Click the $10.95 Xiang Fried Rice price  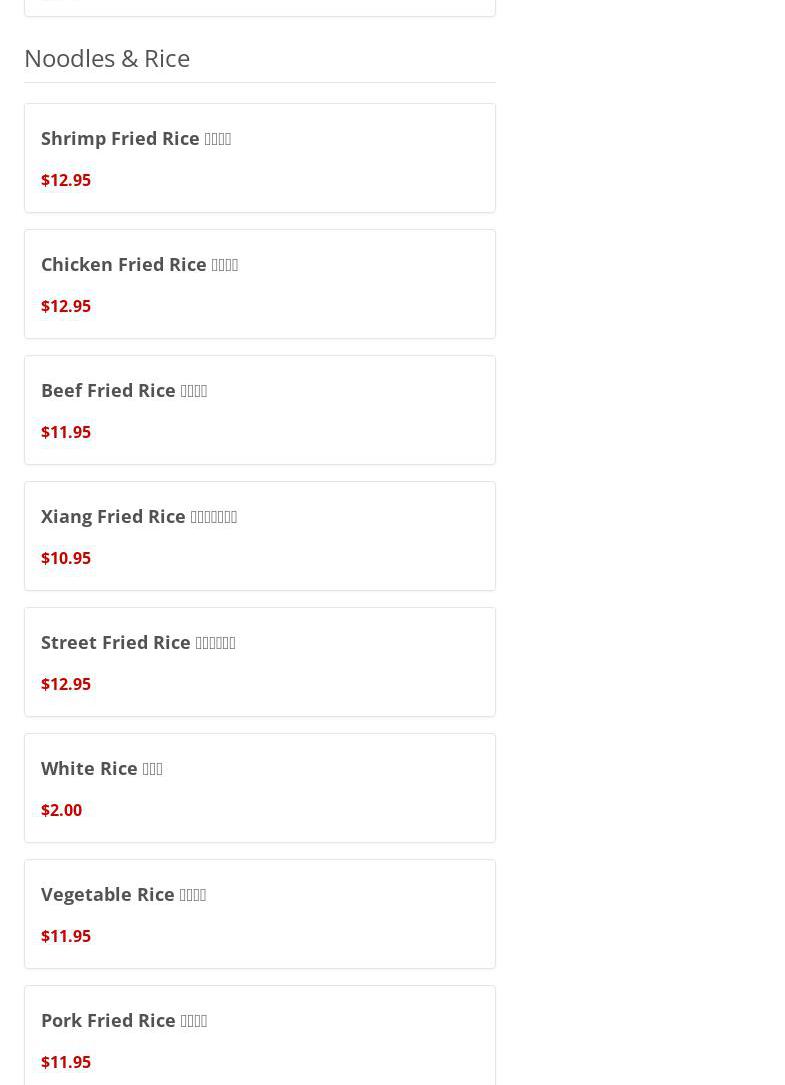click(66, 558)
